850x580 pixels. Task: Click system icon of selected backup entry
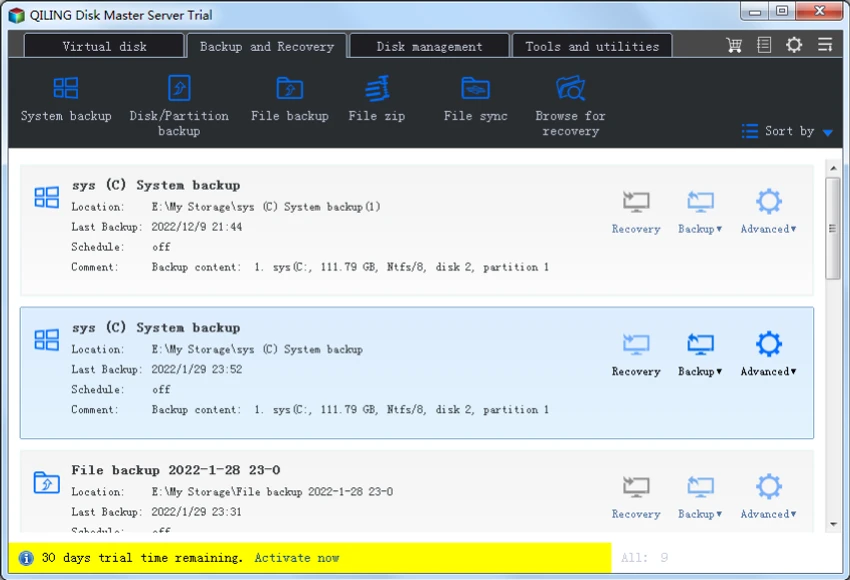pos(47,340)
